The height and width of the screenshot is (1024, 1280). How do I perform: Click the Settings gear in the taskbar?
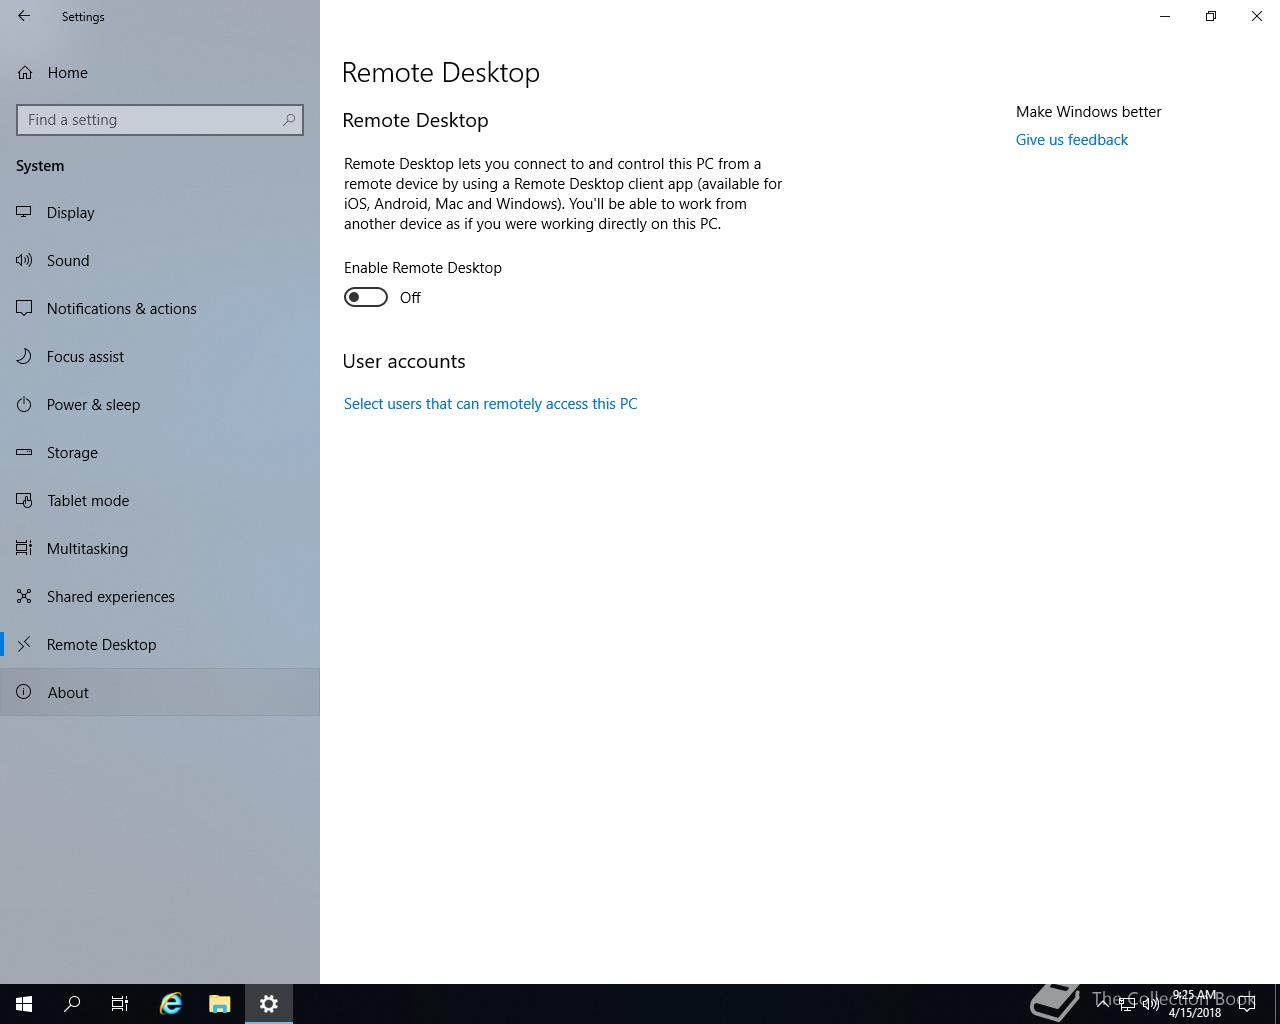pyautogui.click(x=269, y=1004)
